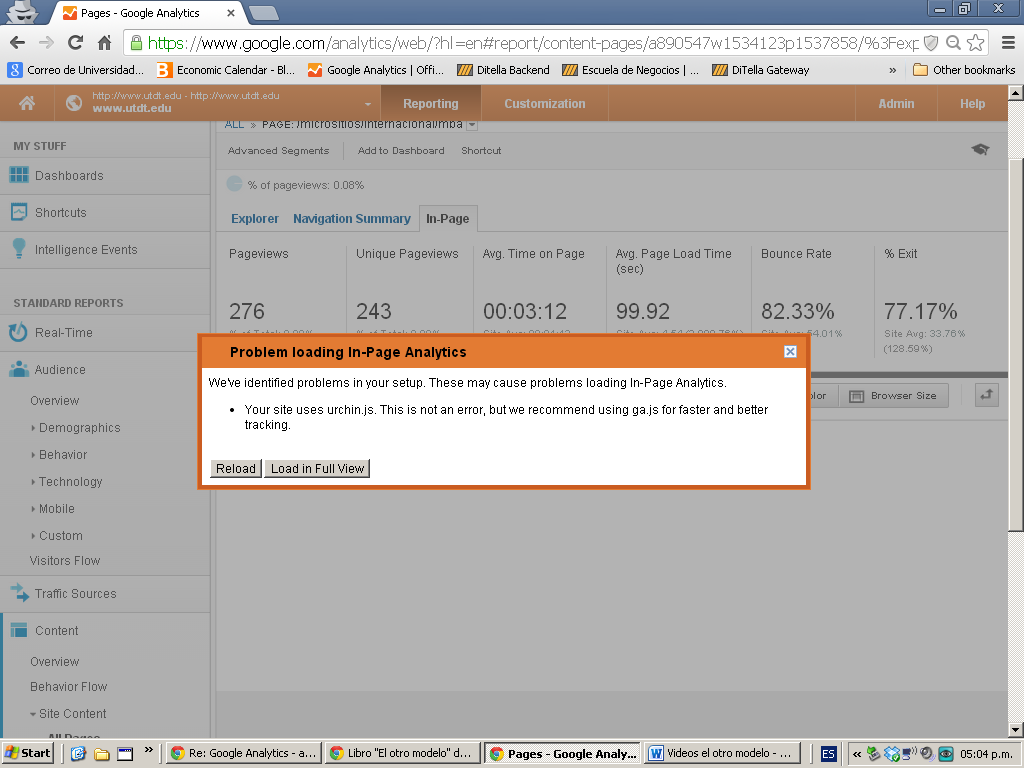The width and height of the screenshot is (1024, 768).
Task: Go to the Analytics home icon
Action: coord(27,103)
